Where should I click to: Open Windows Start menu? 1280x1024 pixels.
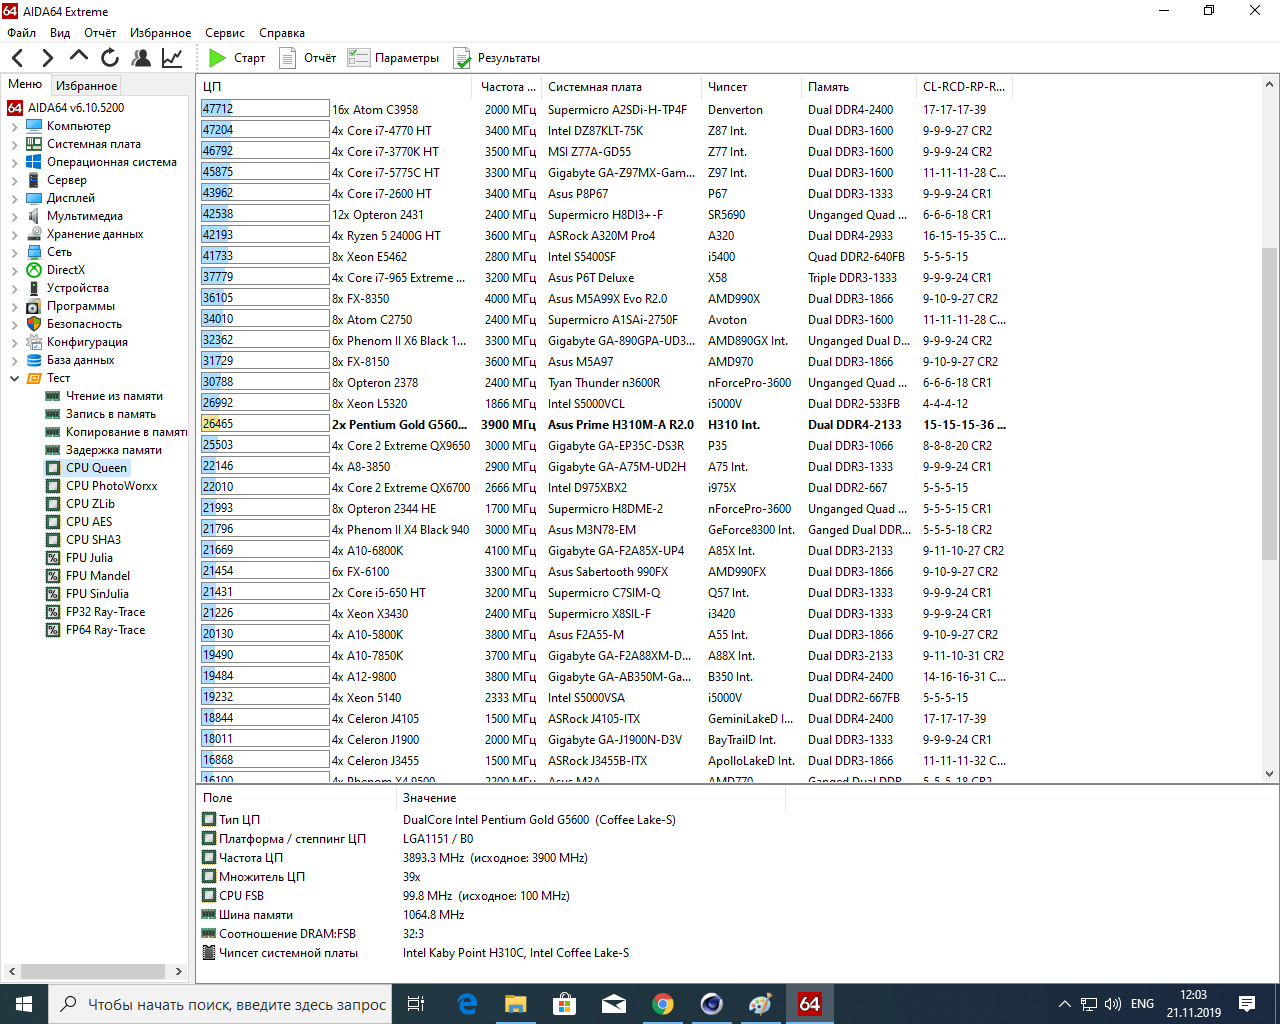coord(24,1004)
